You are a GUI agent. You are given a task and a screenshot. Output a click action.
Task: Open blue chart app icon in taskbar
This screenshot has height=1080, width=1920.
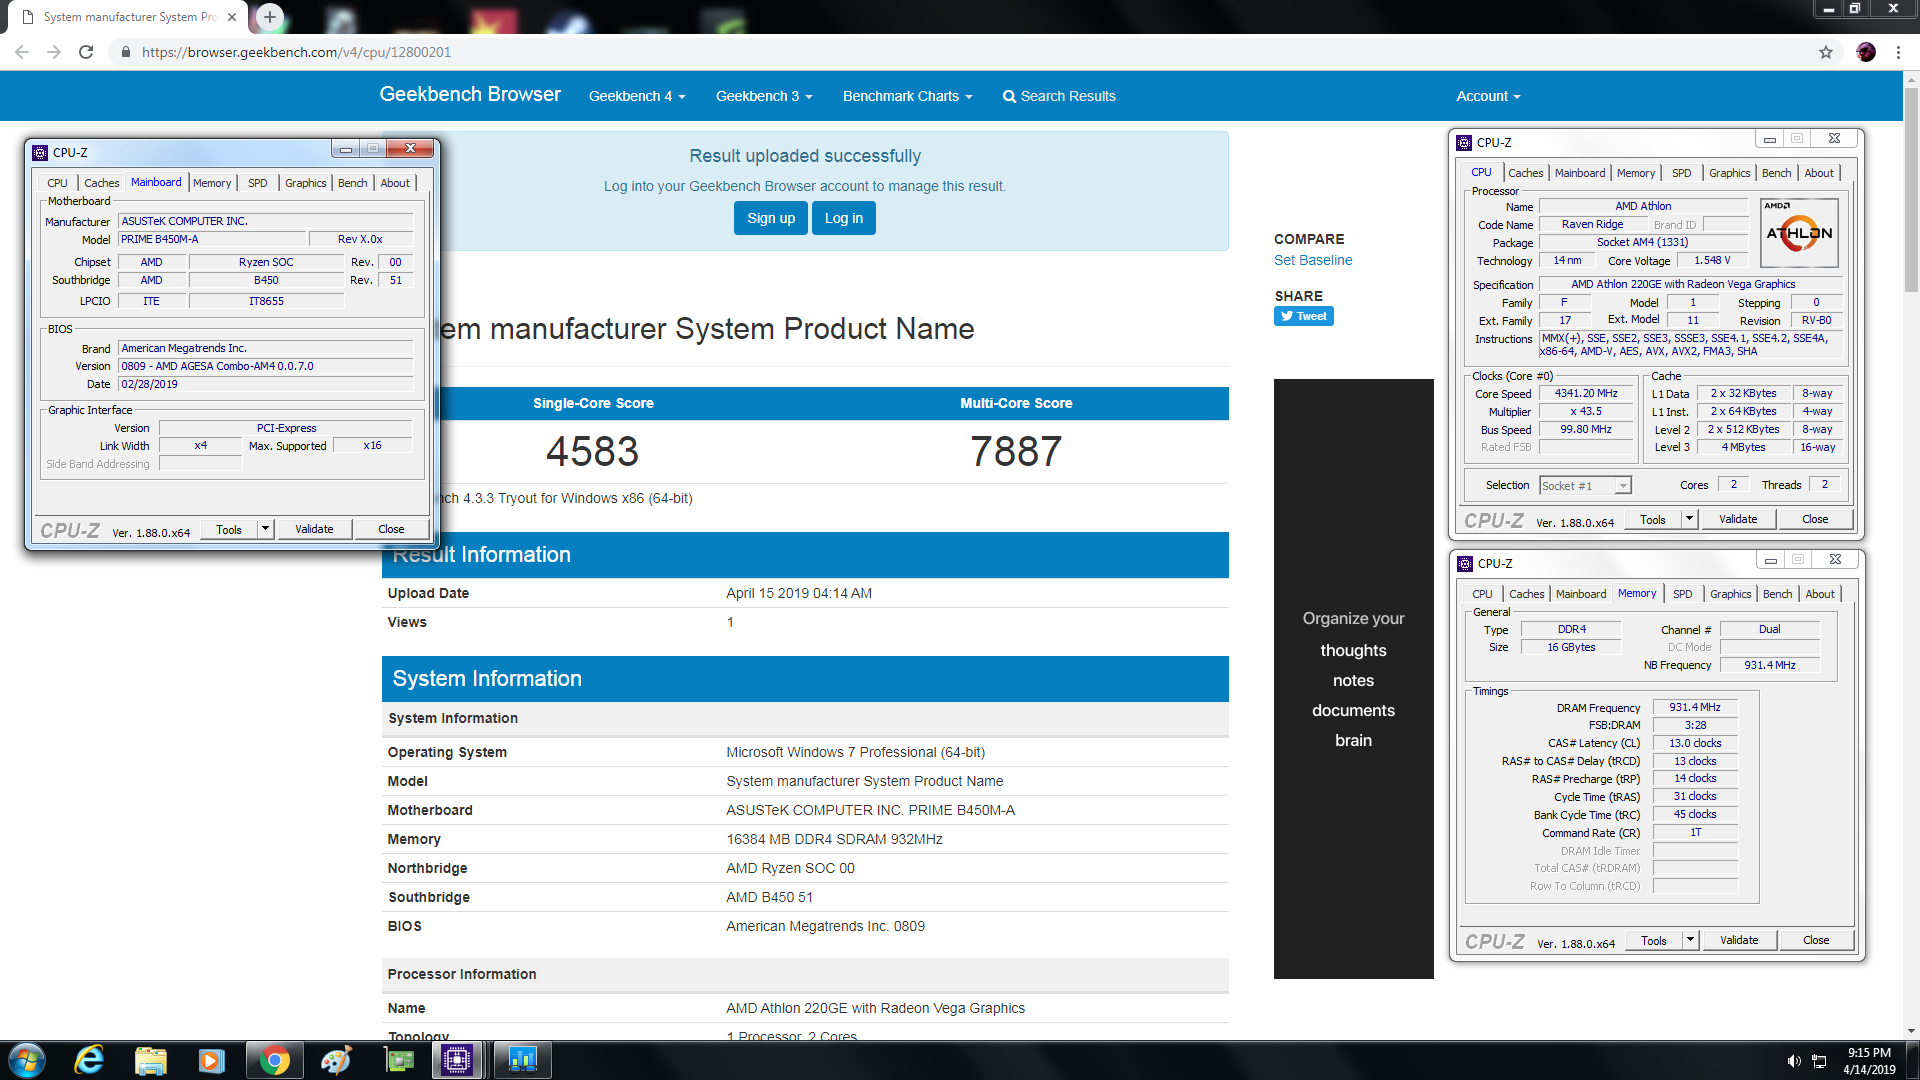coord(522,1060)
